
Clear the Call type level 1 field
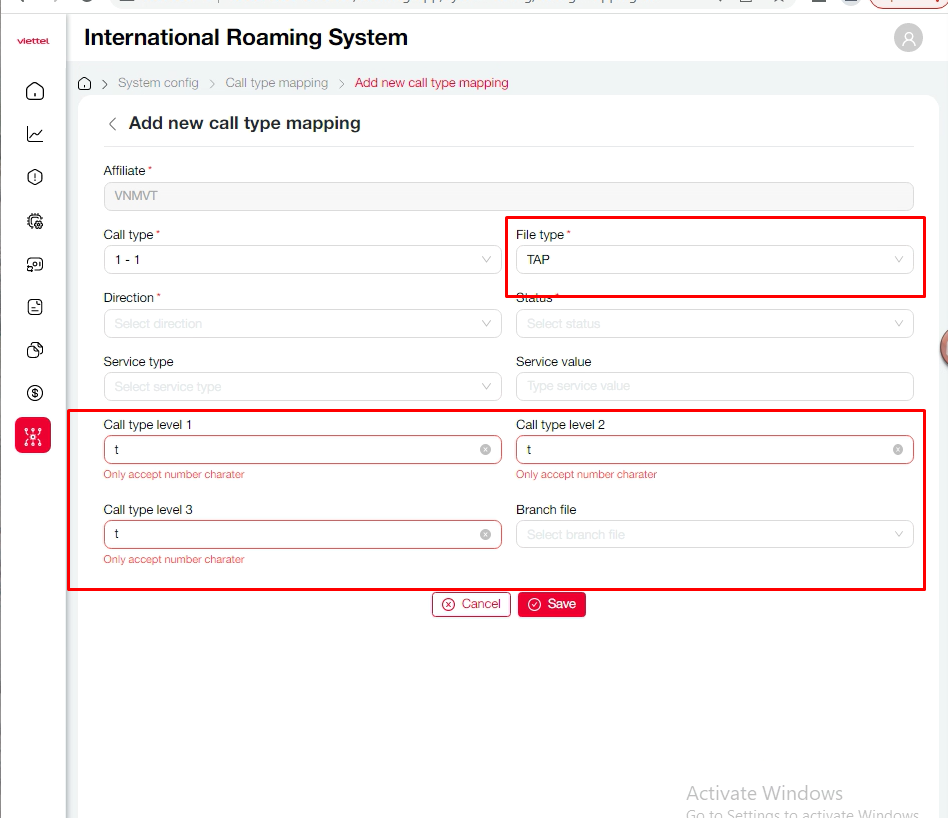(x=485, y=450)
